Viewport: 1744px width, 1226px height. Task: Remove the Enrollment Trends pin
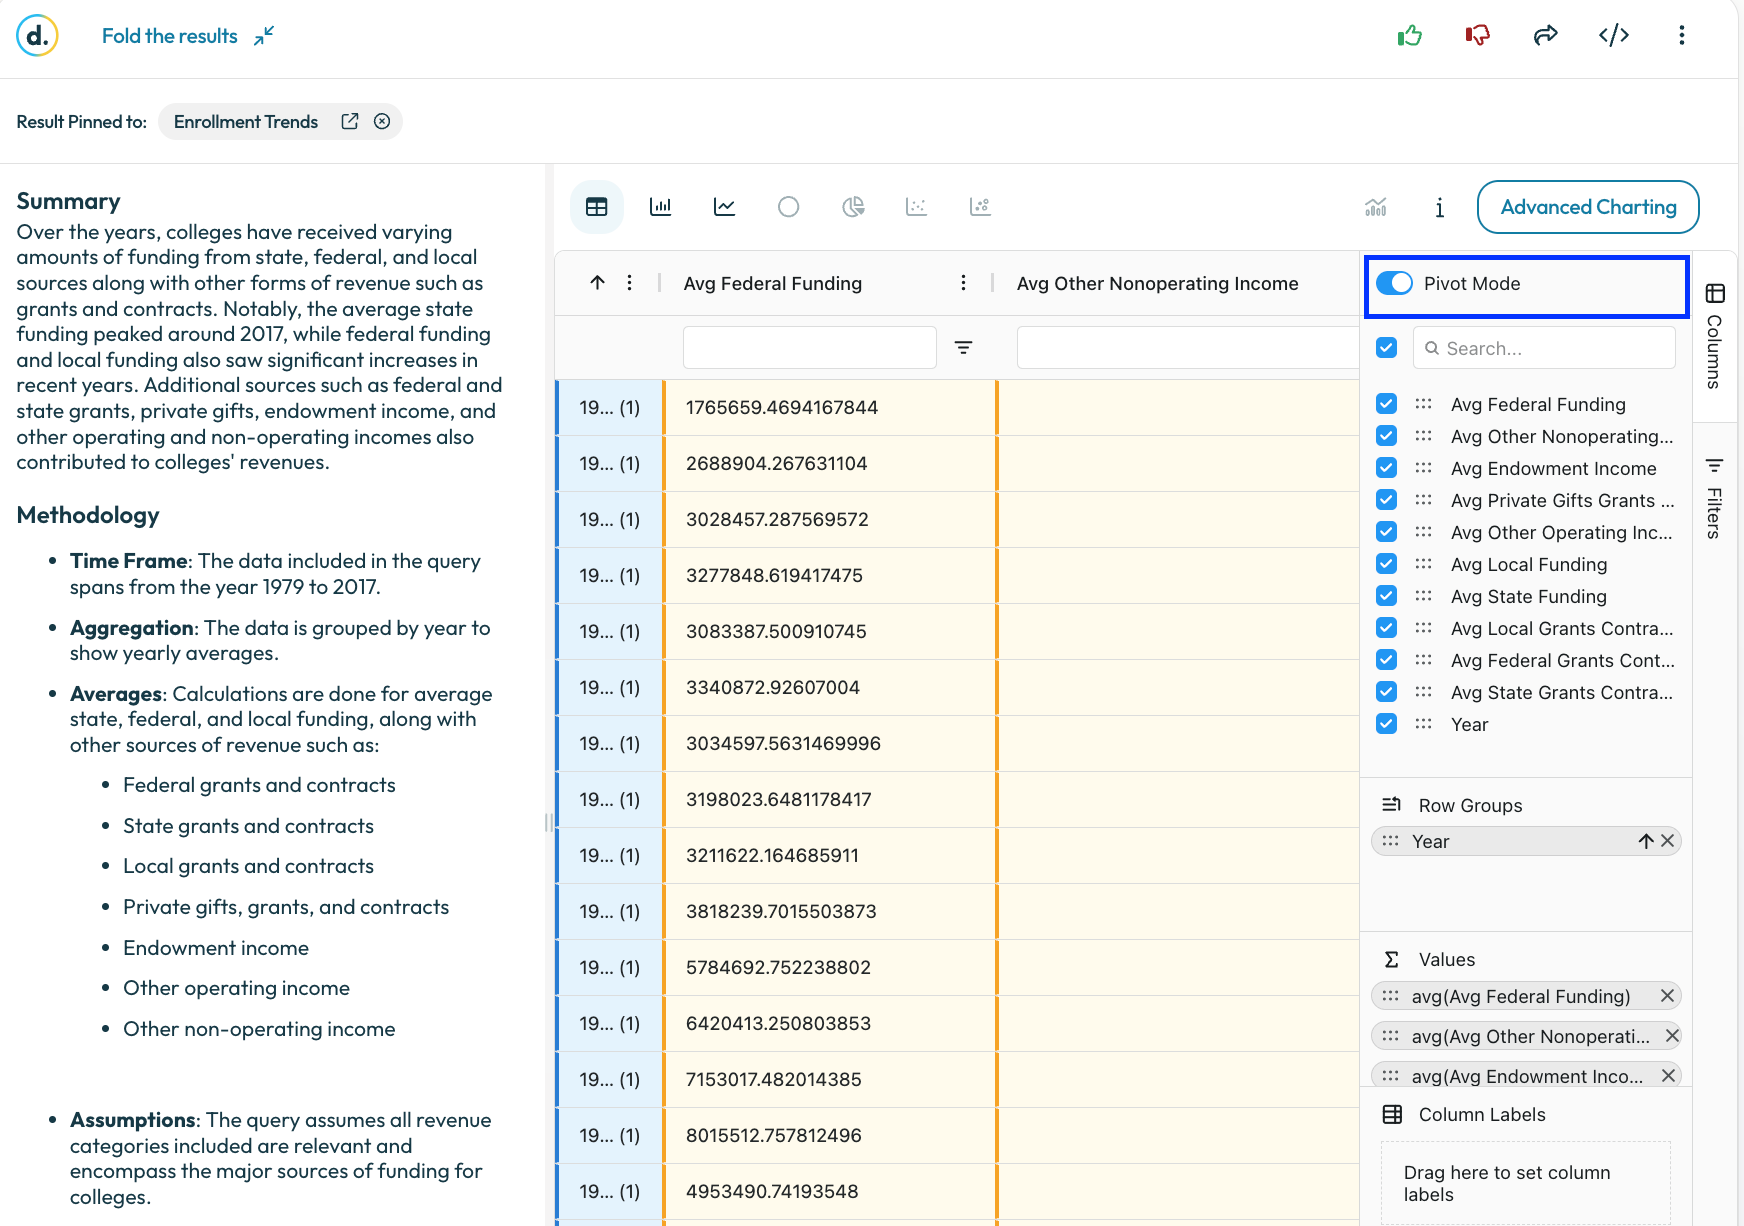coord(382,121)
